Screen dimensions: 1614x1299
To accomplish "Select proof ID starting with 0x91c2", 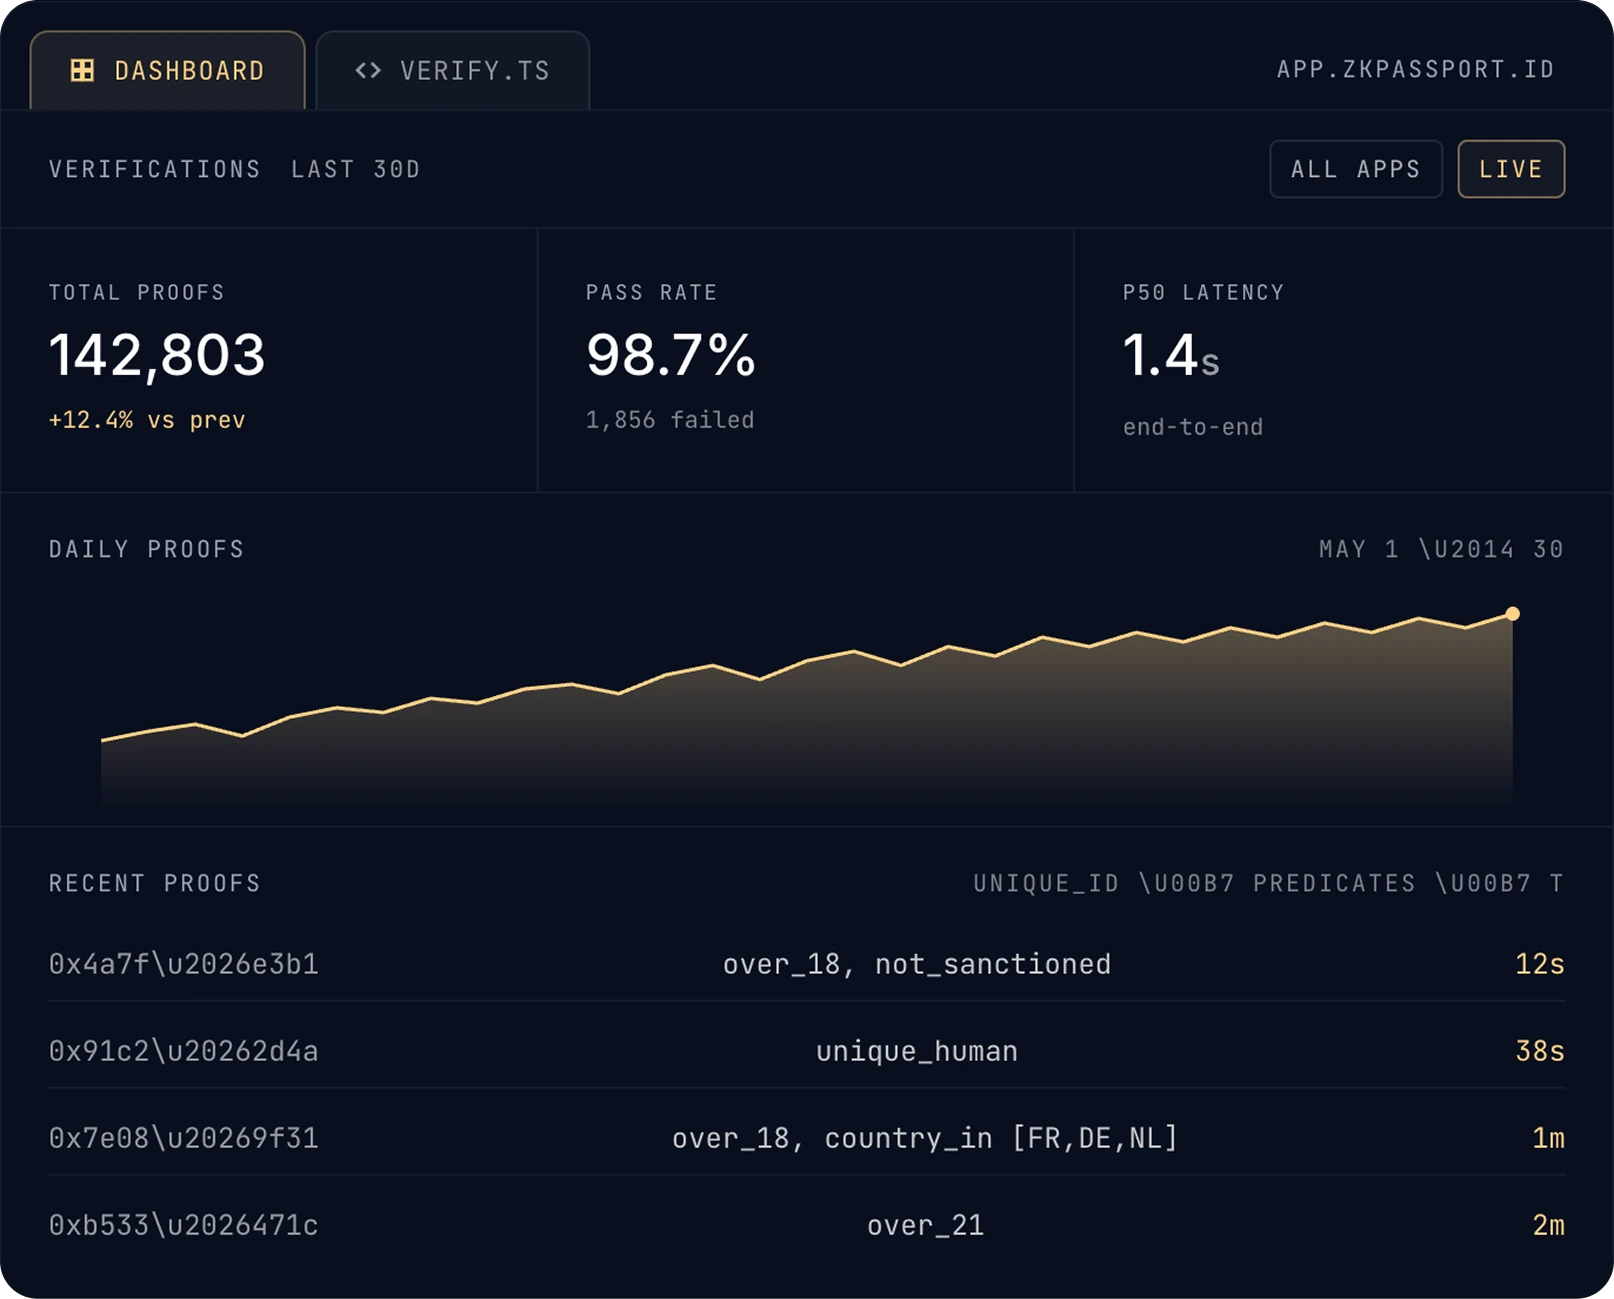I will pyautogui.click(x=184, y=1051).
